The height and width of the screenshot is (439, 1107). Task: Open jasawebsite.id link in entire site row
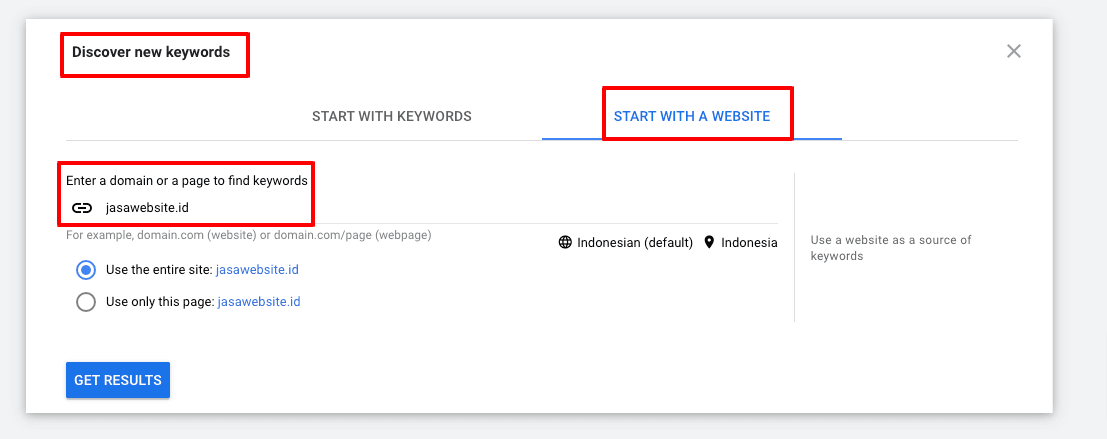pos(258,270)
